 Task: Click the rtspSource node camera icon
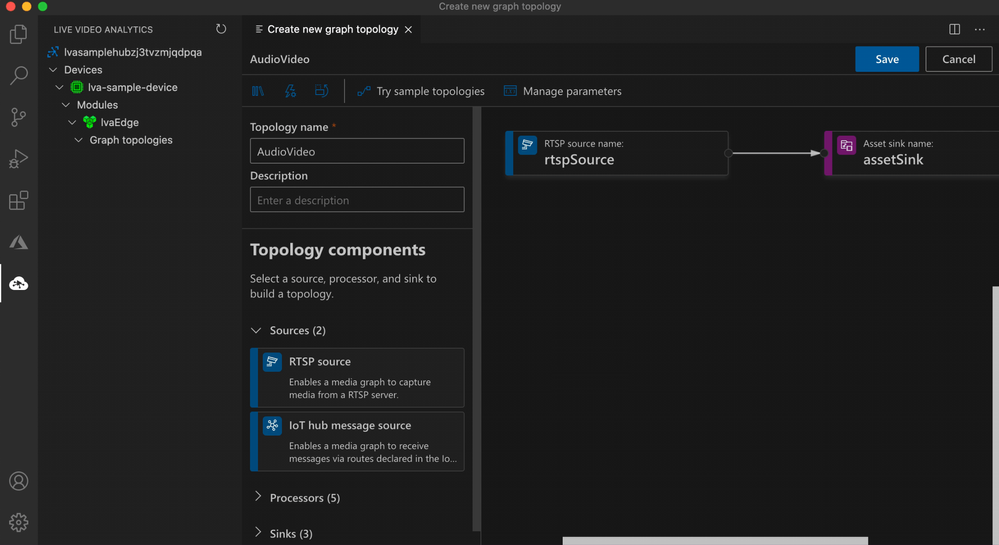[x=527, y=145]
